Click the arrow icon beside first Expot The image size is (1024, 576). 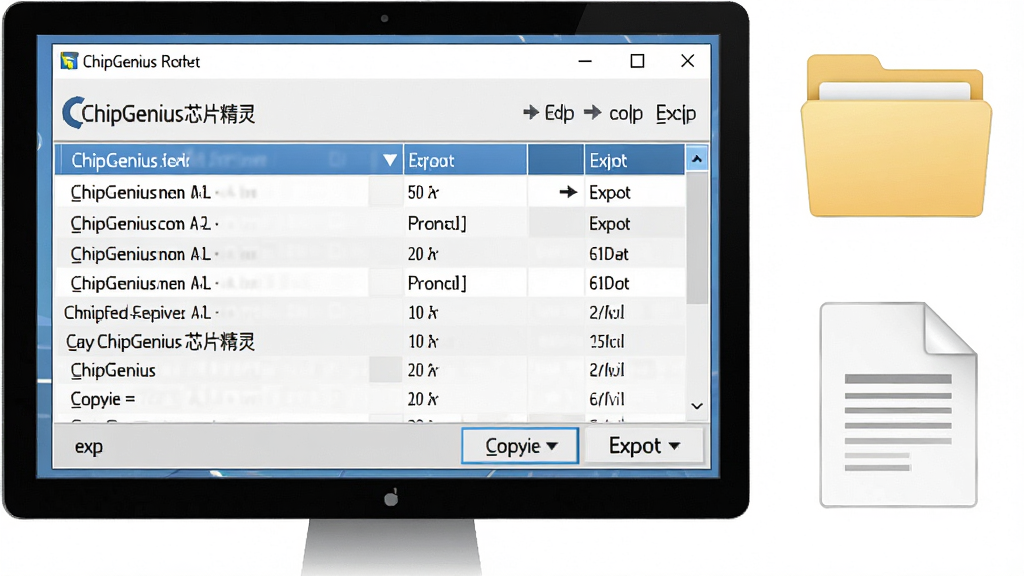click(x=568, y=192)
